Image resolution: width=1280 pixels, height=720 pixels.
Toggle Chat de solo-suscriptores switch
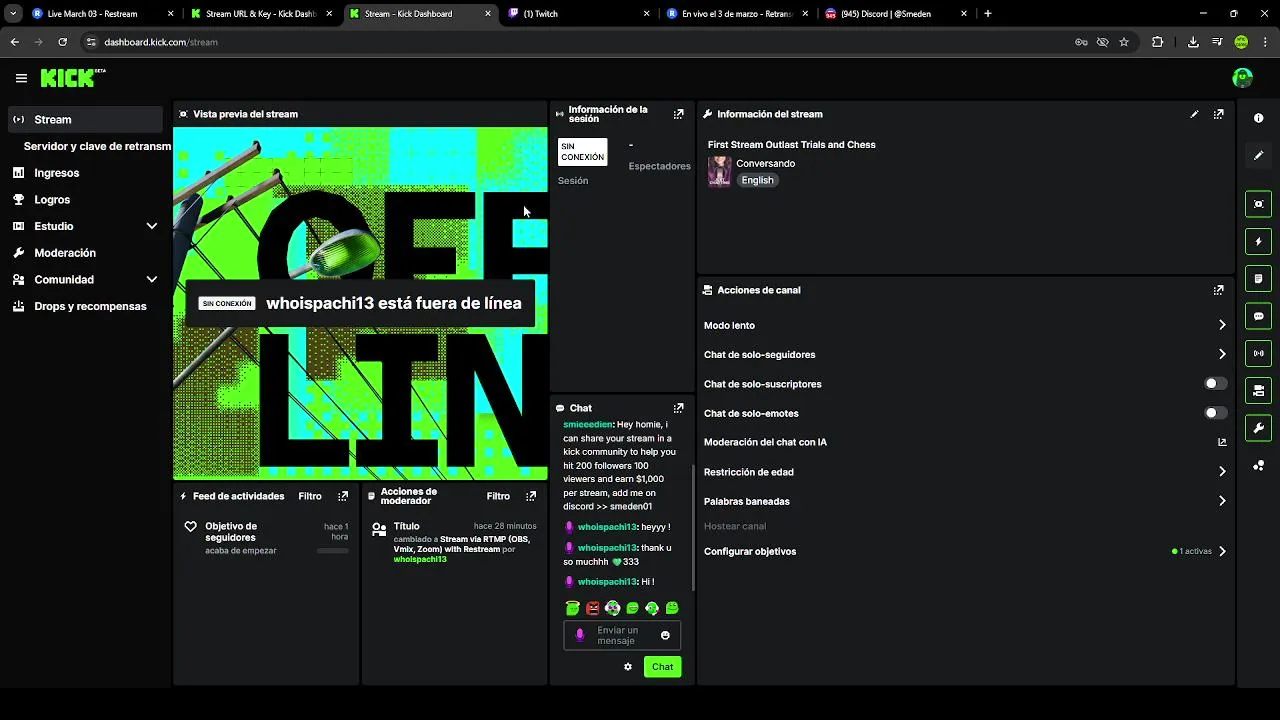1216,384
